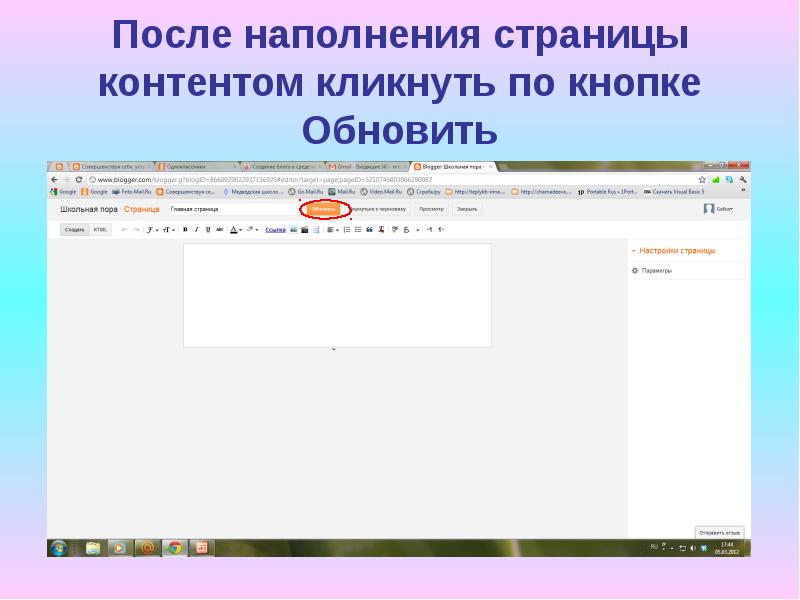Viewport: 800px width, 600px height.
Task: Toggle underline text formatting
Action: [207, 230]
